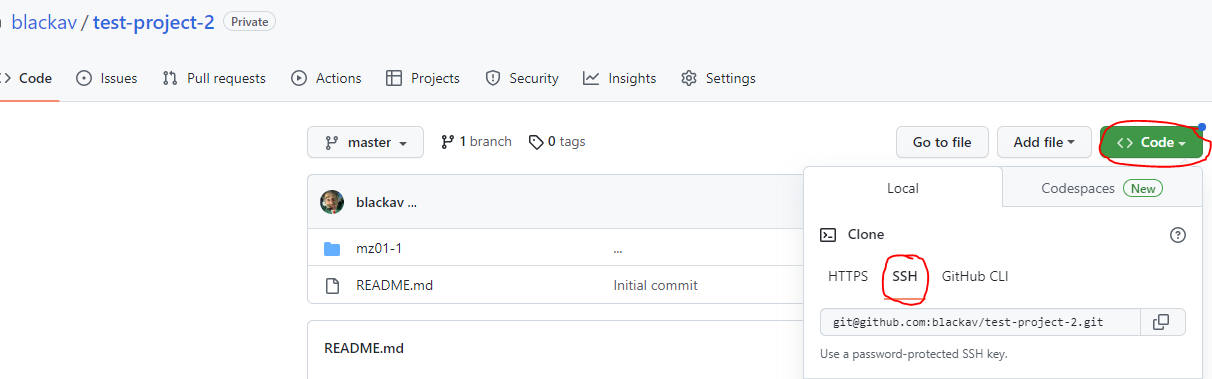Image resolution: width=1212 pixels, height=379 pixels.
Task: Click the tag icon by 0 tags
Action: 536,142
